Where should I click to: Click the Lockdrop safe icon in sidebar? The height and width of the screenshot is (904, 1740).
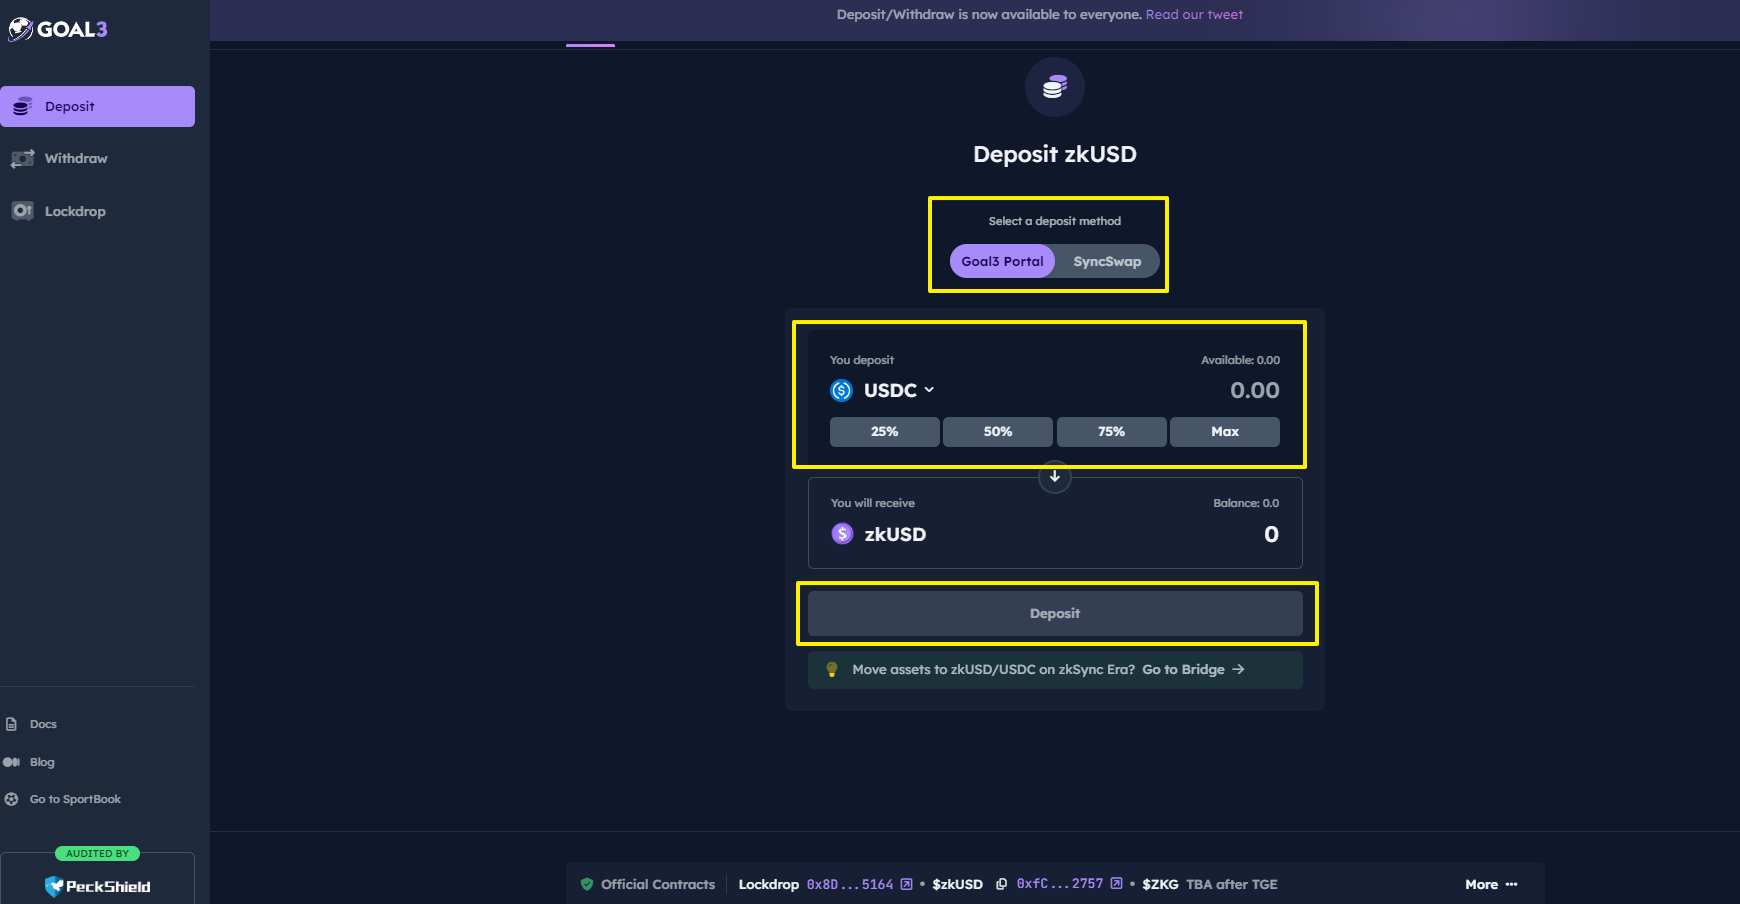tap(22, 211)
